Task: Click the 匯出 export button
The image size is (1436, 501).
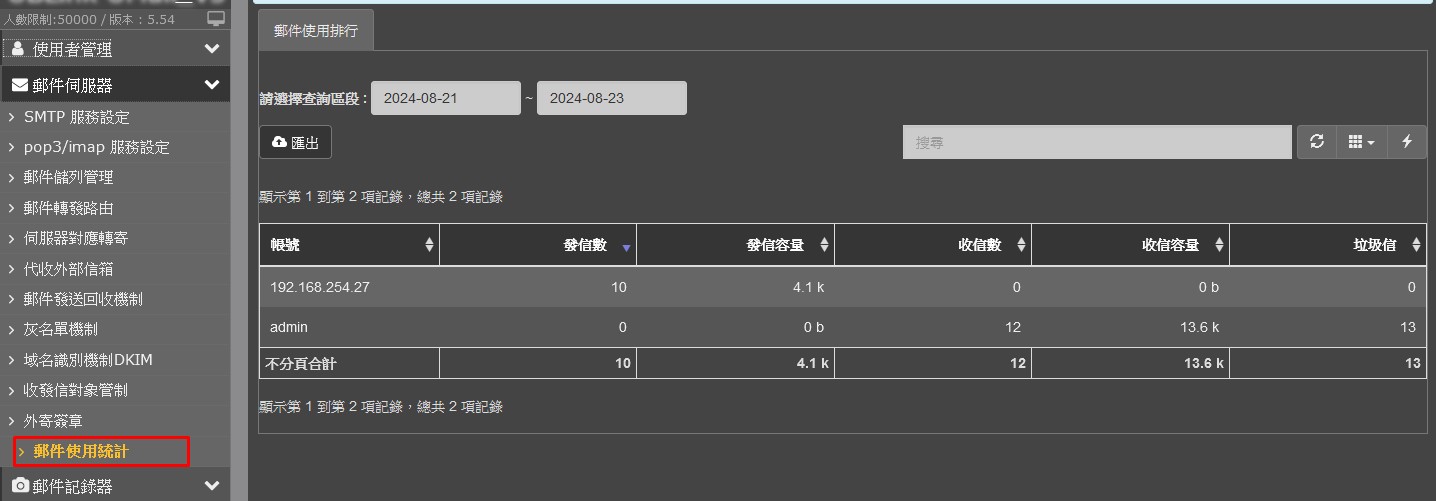Action: tap(295, 143)
